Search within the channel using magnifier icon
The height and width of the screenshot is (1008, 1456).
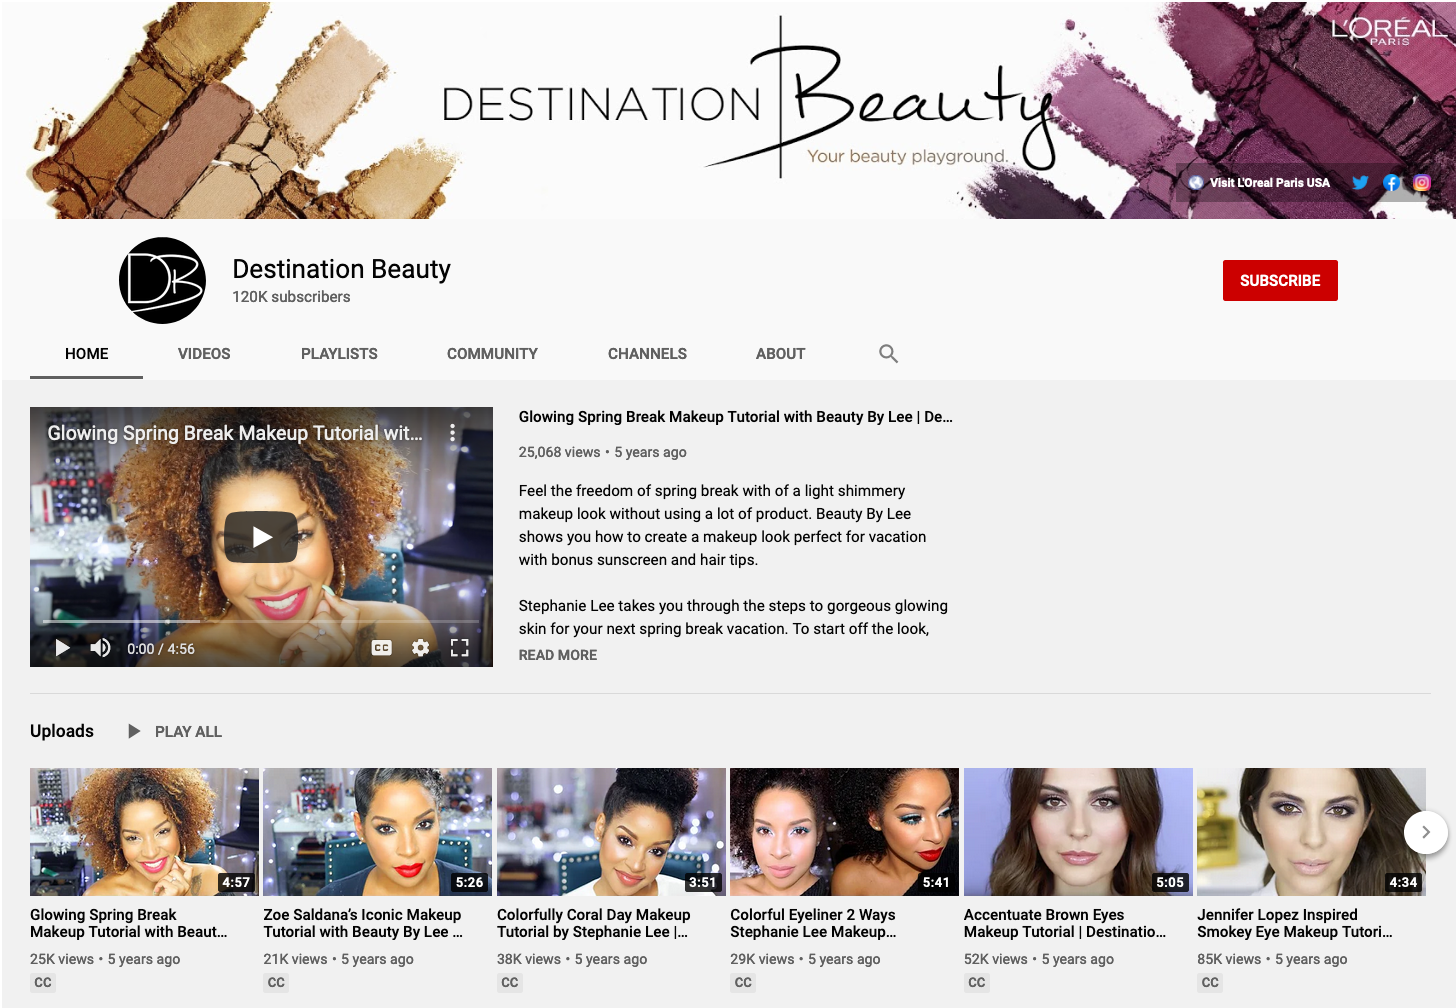coord(888,354)
